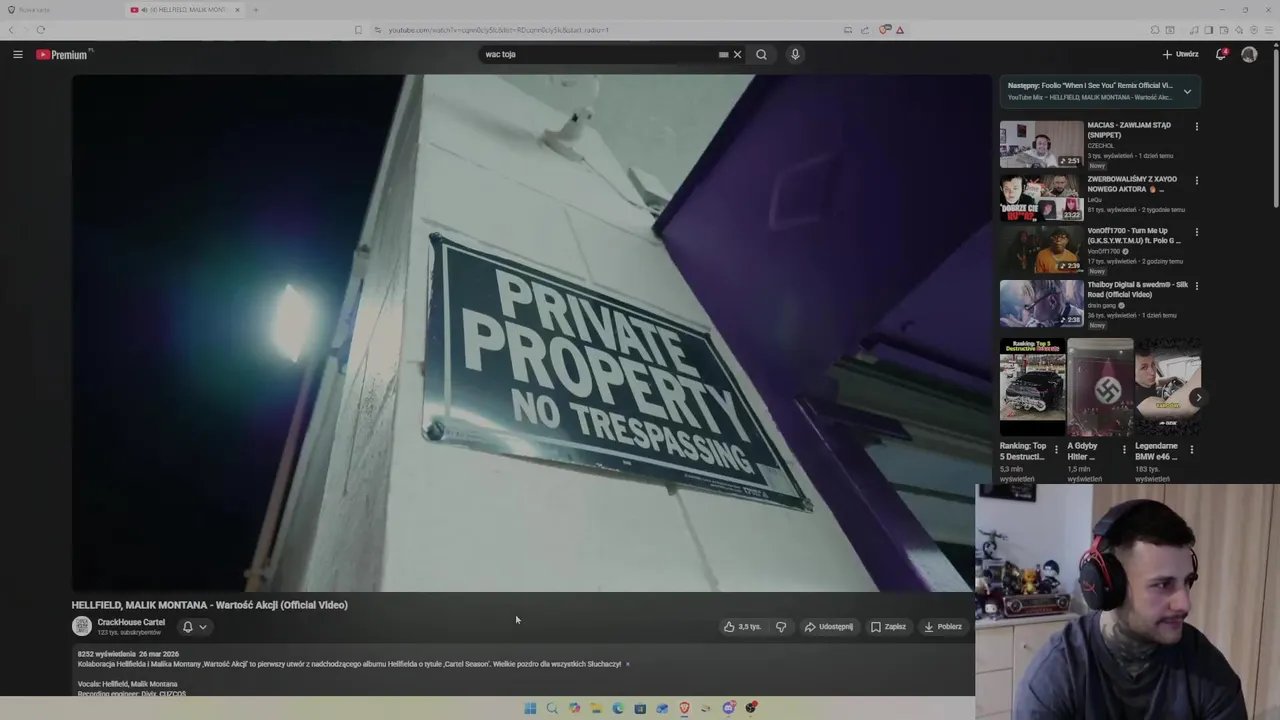Click the page scrollbar on the right

tap(1275, 130)
